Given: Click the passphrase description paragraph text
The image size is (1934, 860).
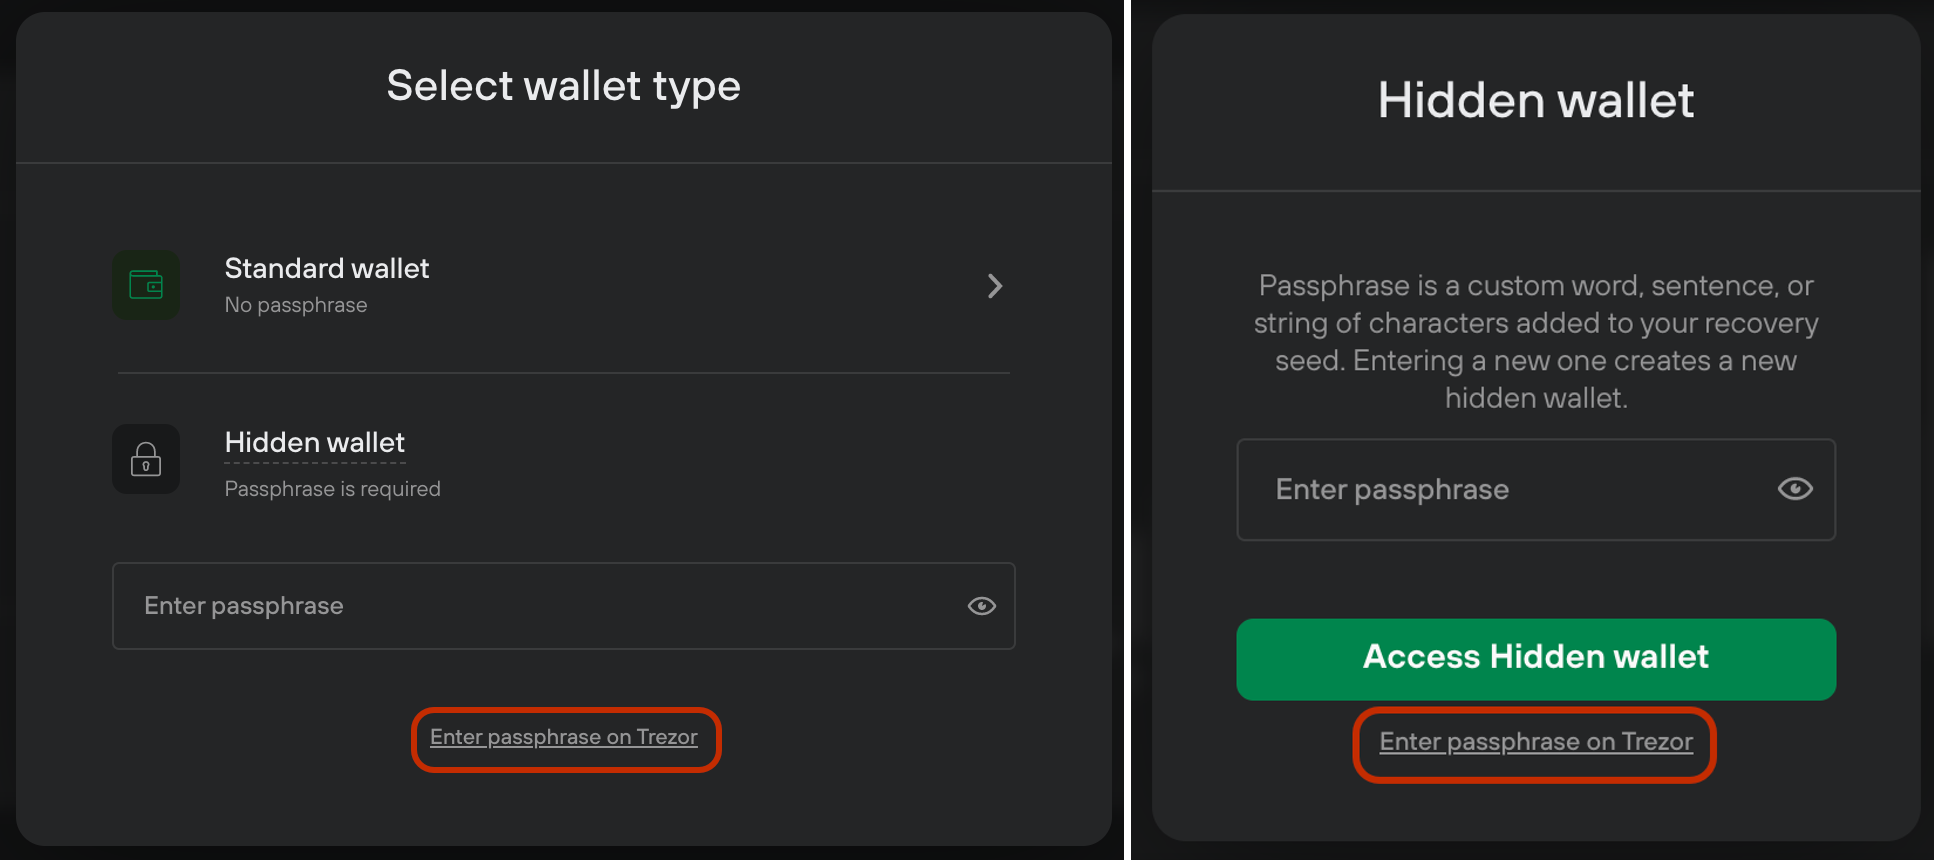Looking at the screenshot, I should tap(1536, 342).
